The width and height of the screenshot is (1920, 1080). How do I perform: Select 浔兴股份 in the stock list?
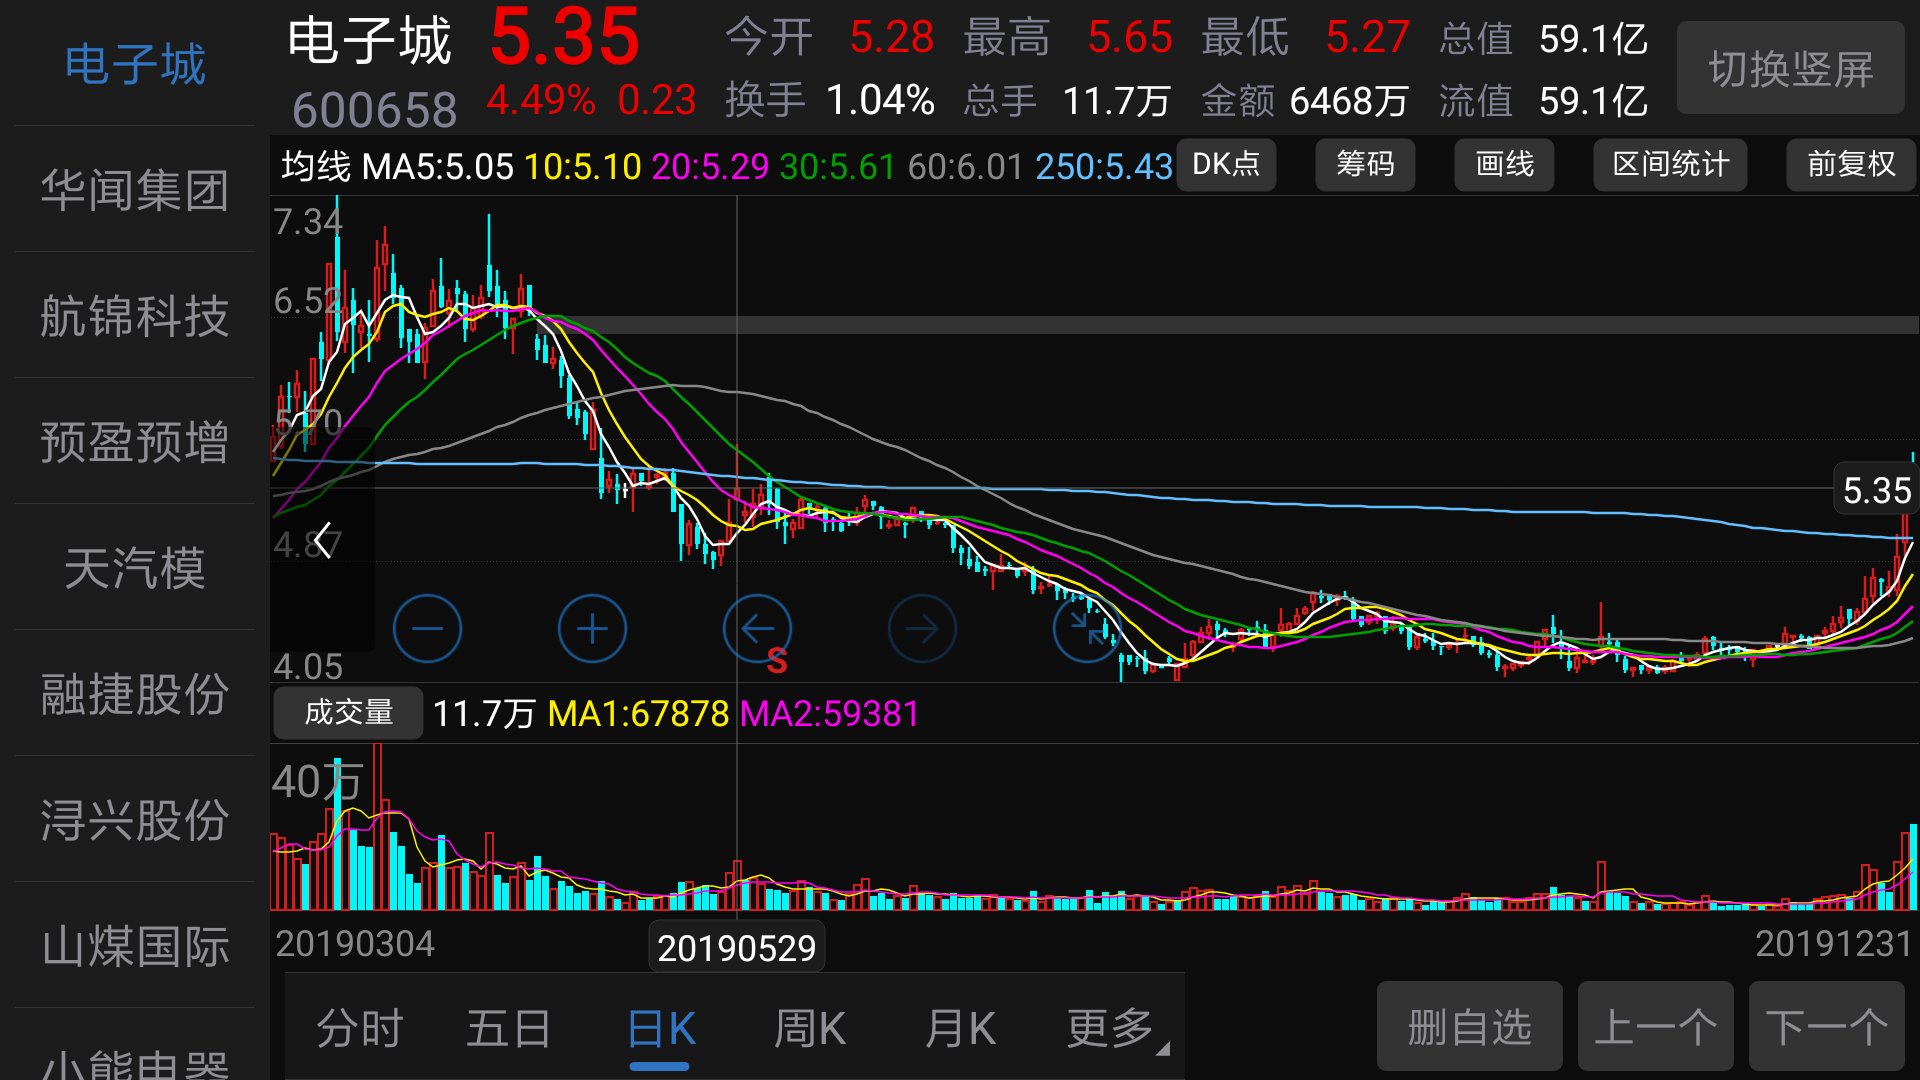click(135, 820)
